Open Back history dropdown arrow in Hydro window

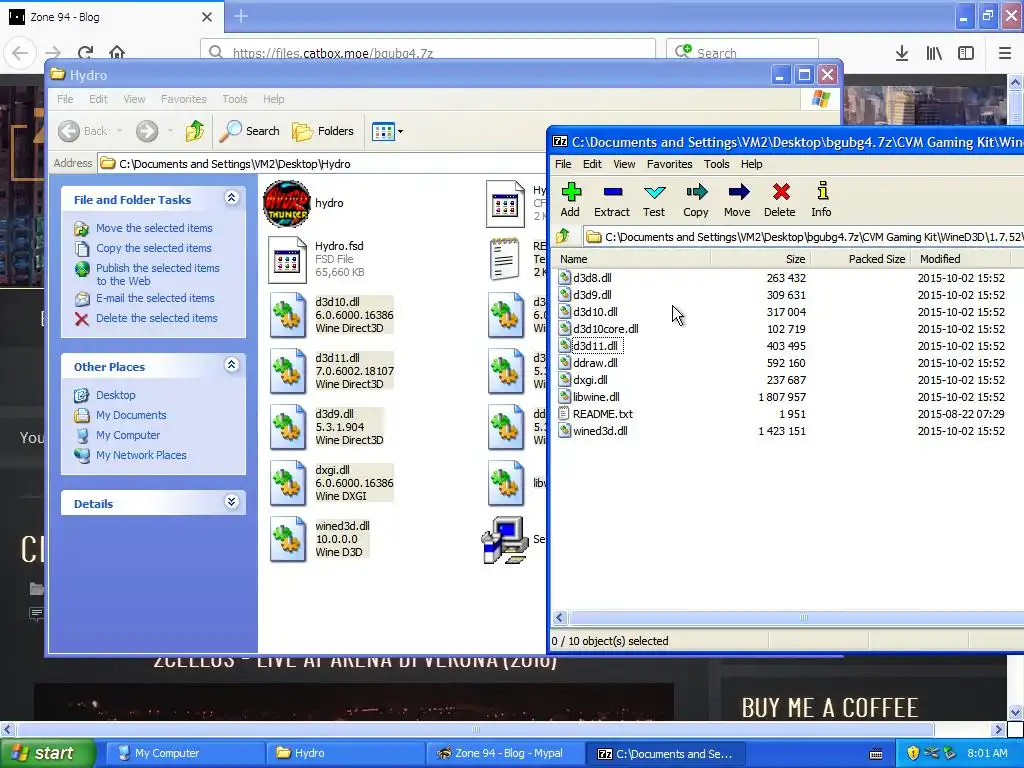coord(120,131)
